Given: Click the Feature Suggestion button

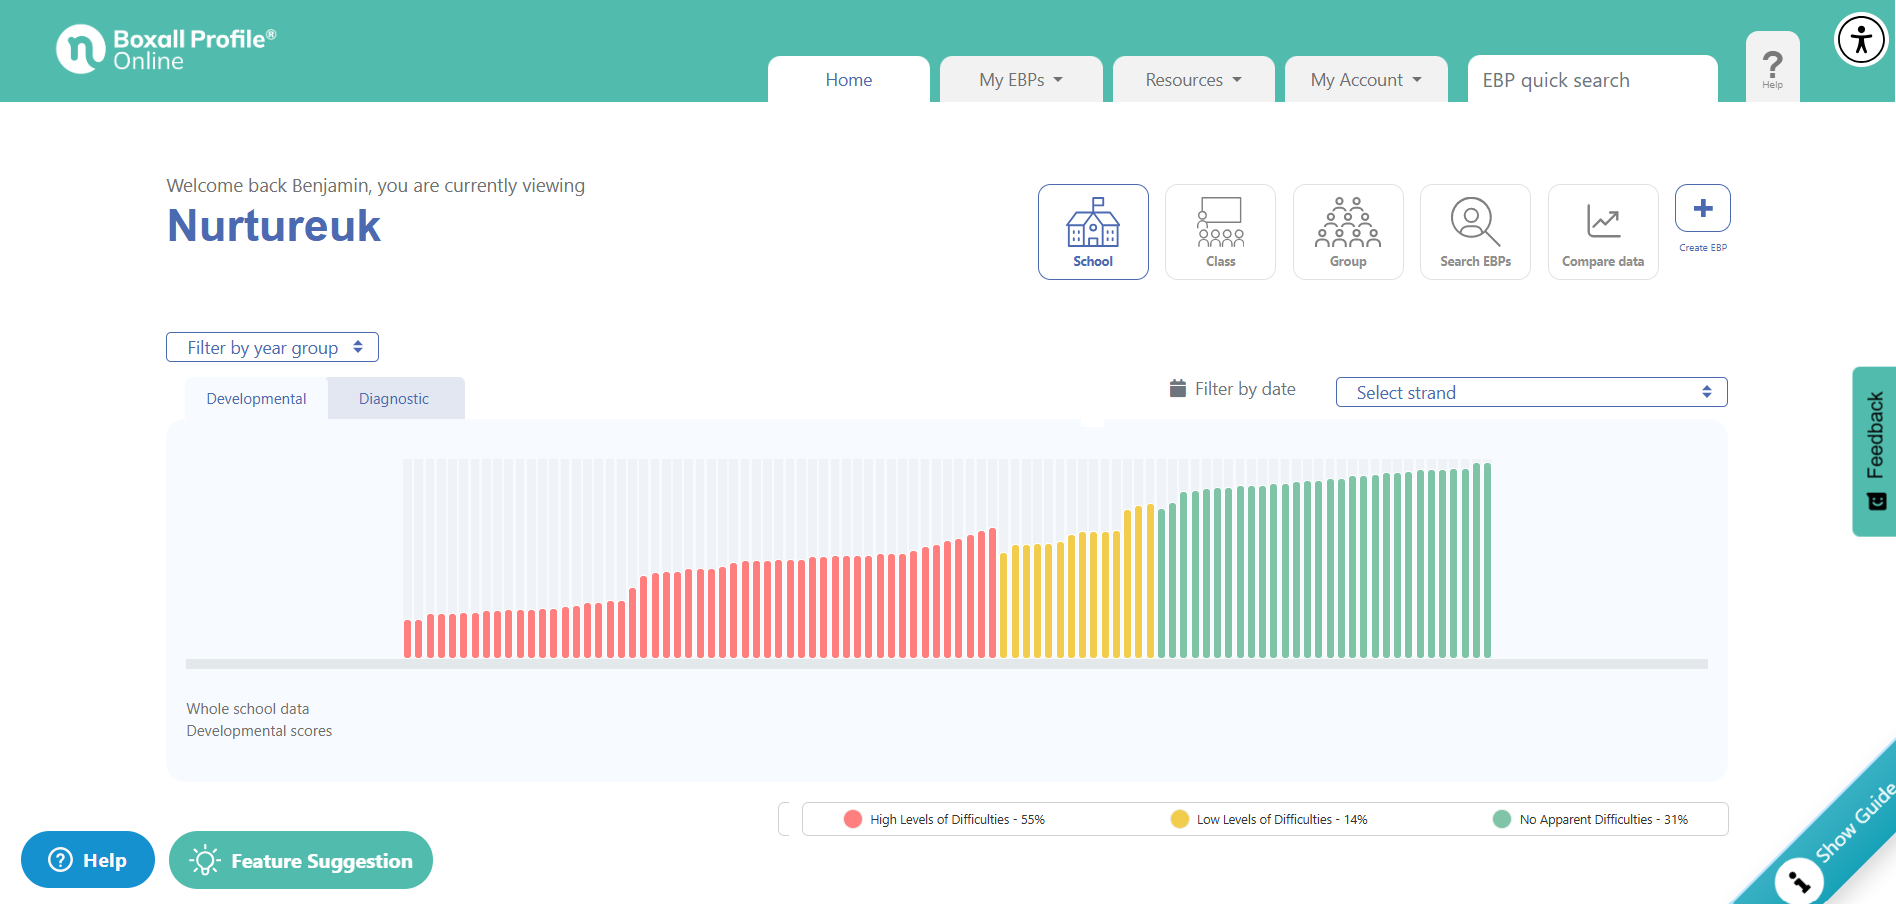Looking at the screenshot, I should click(301, 860).
